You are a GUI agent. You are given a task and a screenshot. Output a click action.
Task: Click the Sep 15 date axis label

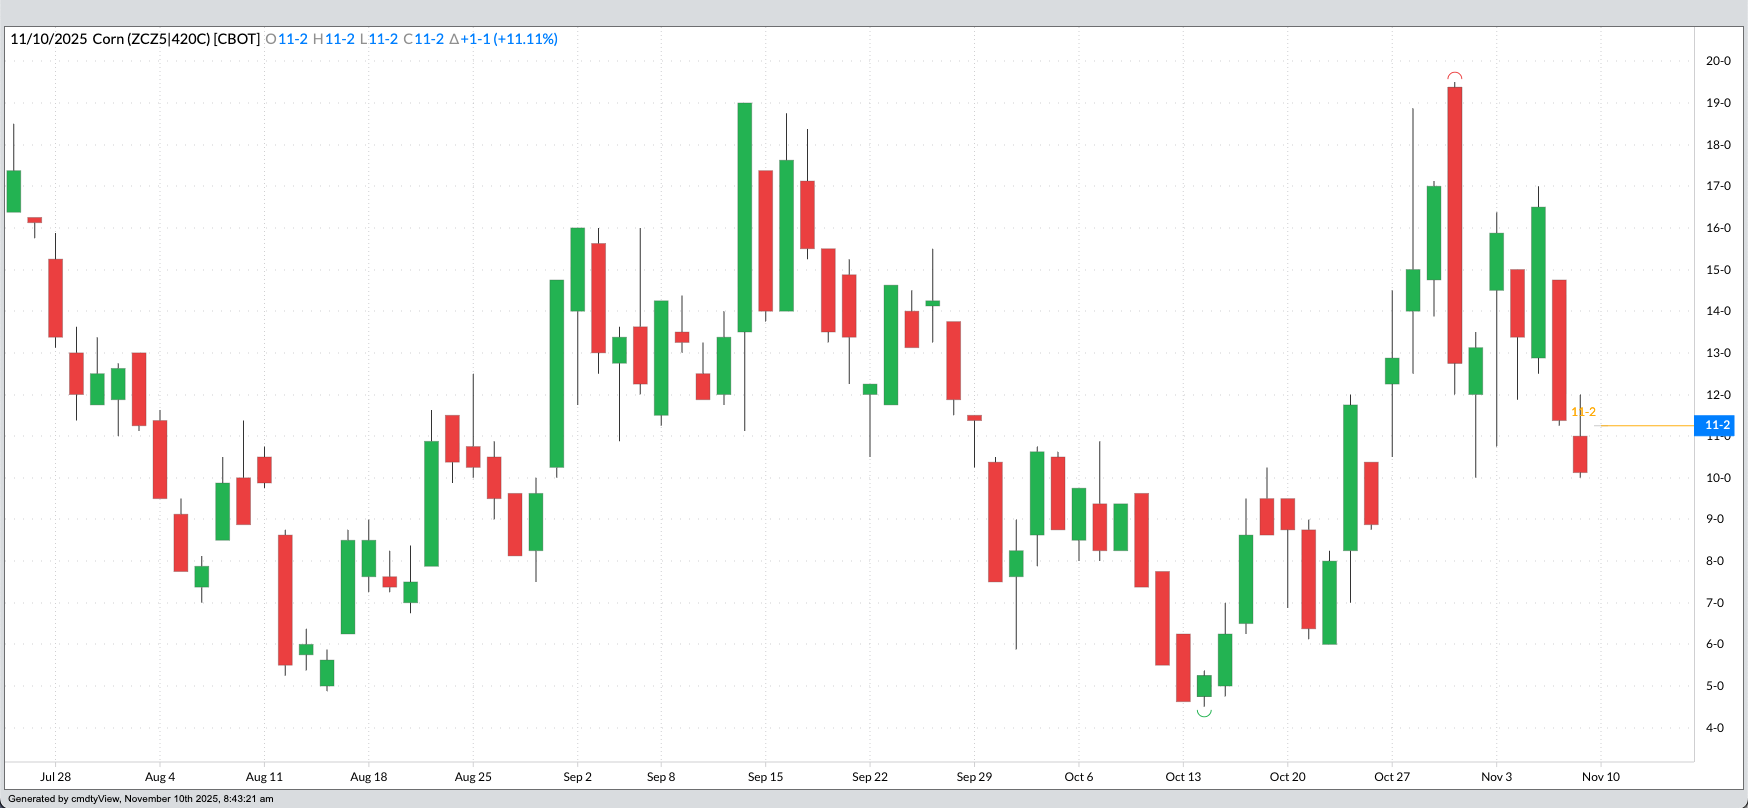[x=765, y=777]
